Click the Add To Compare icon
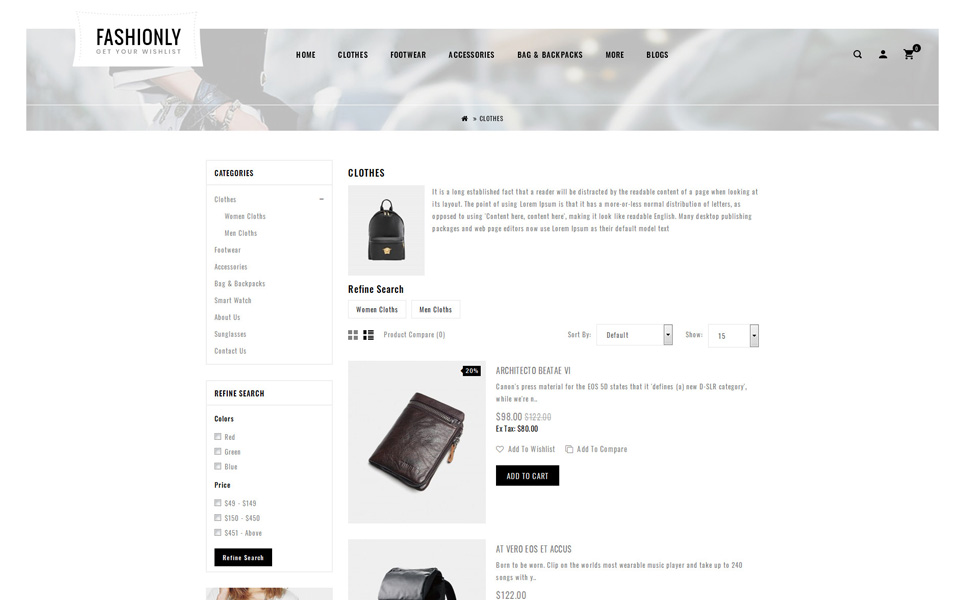The height and width of the screenshot is (600, 965). (x=569, y=449)
